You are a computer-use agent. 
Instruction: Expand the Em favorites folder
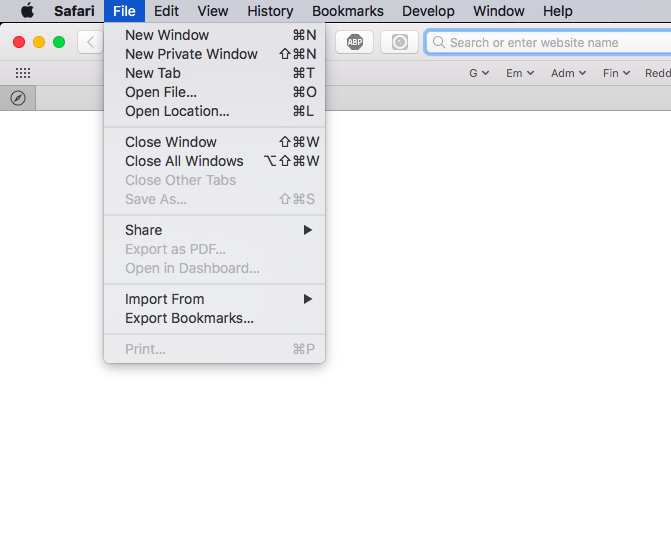(x=520, y=73)
